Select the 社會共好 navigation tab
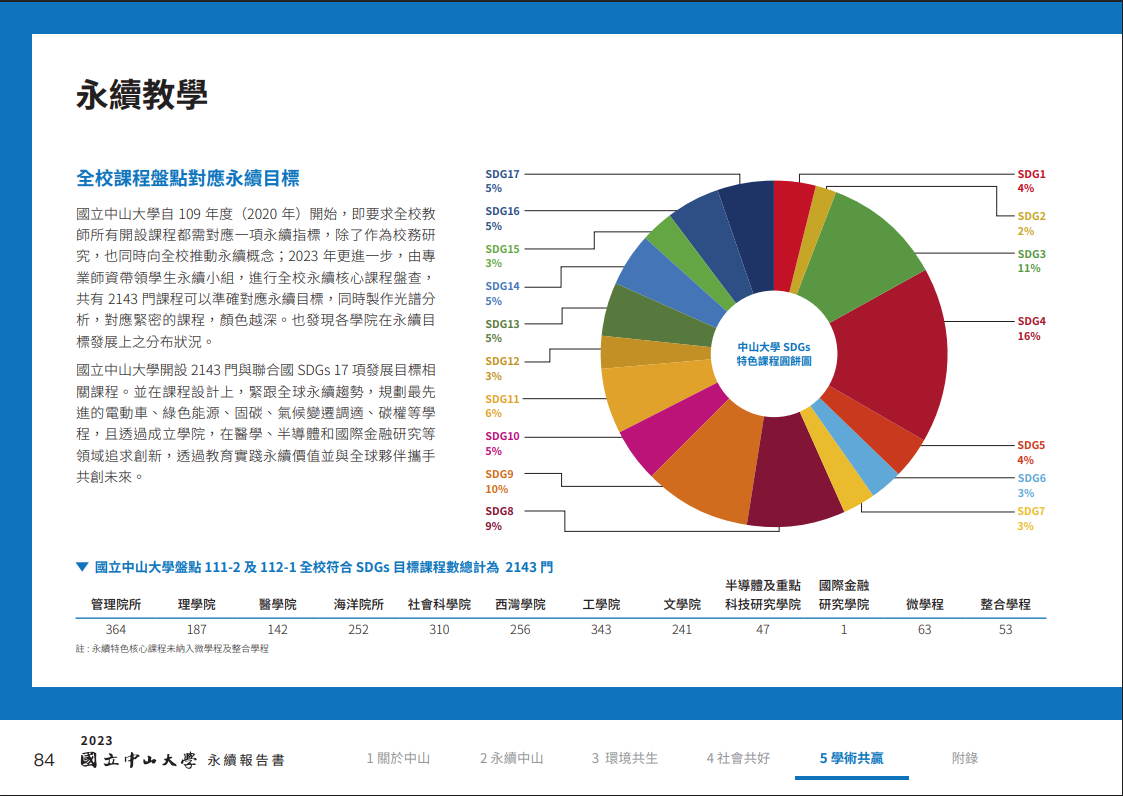The image size is (1123, 796). [738, 758]
